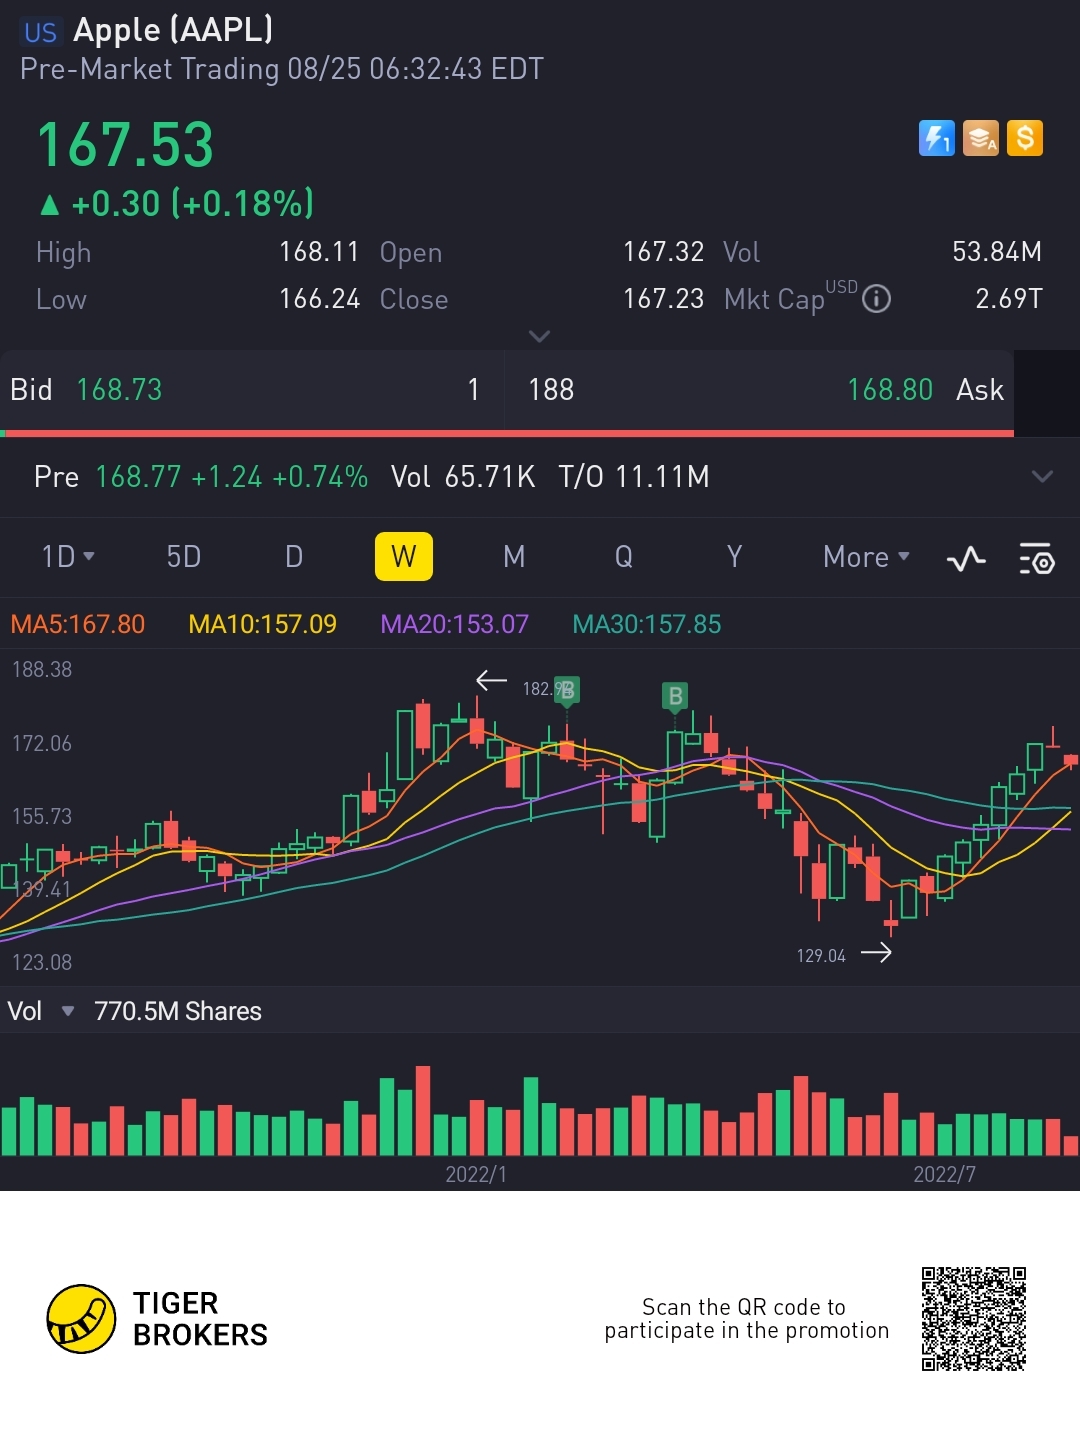Select the W weekly chart tab
This screenshot has height=1447, width=1080.
click(x=404, y=557)
